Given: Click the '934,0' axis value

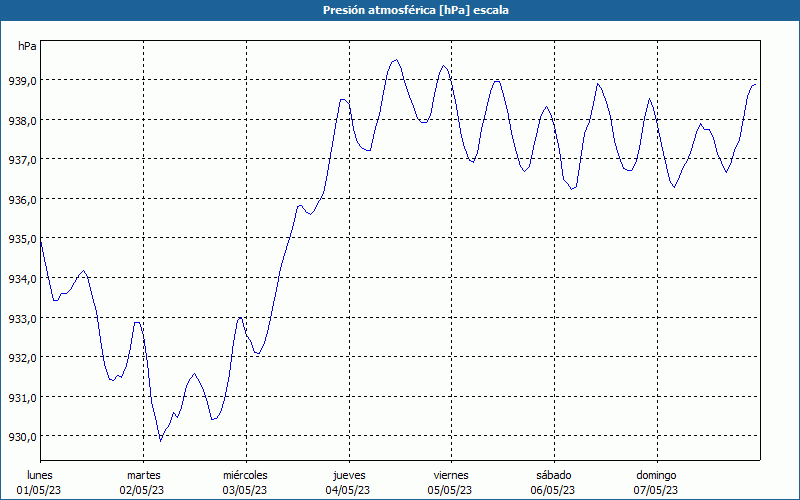Looking at the screenshot, I should (x=22, y=279).
